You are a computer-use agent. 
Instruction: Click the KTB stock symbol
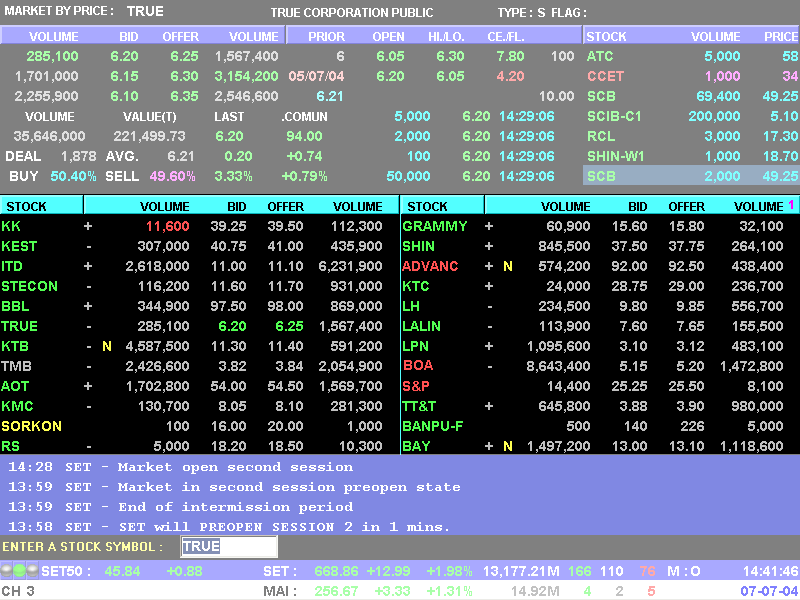point(15,346)
